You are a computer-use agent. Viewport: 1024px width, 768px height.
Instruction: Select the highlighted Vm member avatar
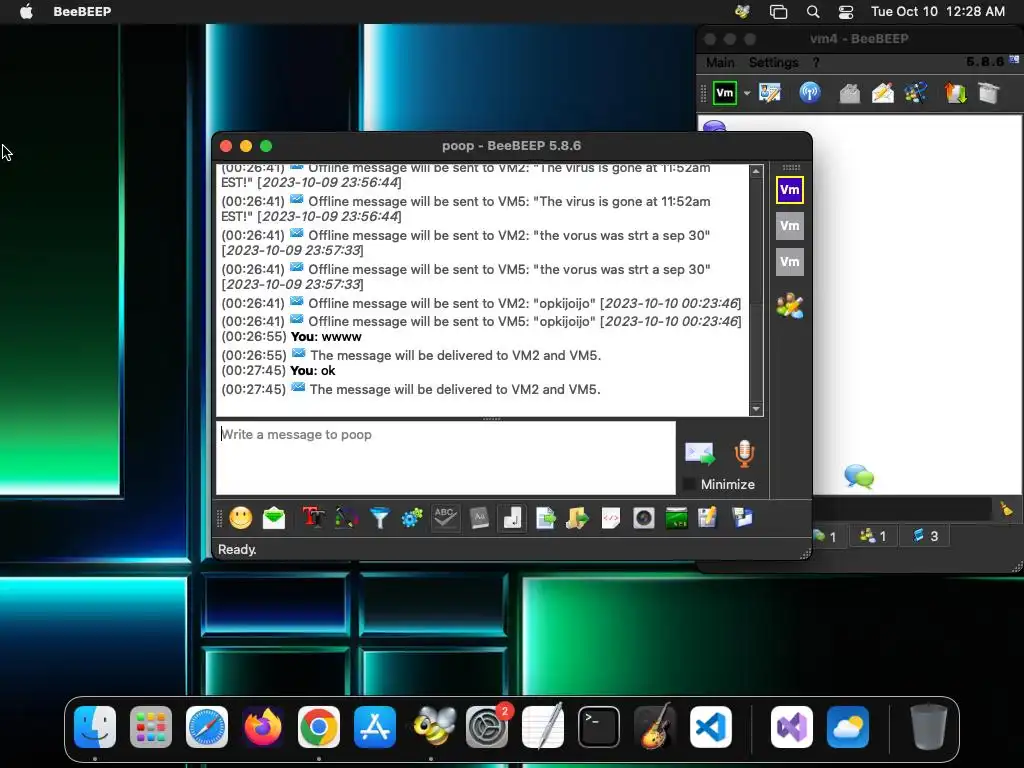(790, 190)
